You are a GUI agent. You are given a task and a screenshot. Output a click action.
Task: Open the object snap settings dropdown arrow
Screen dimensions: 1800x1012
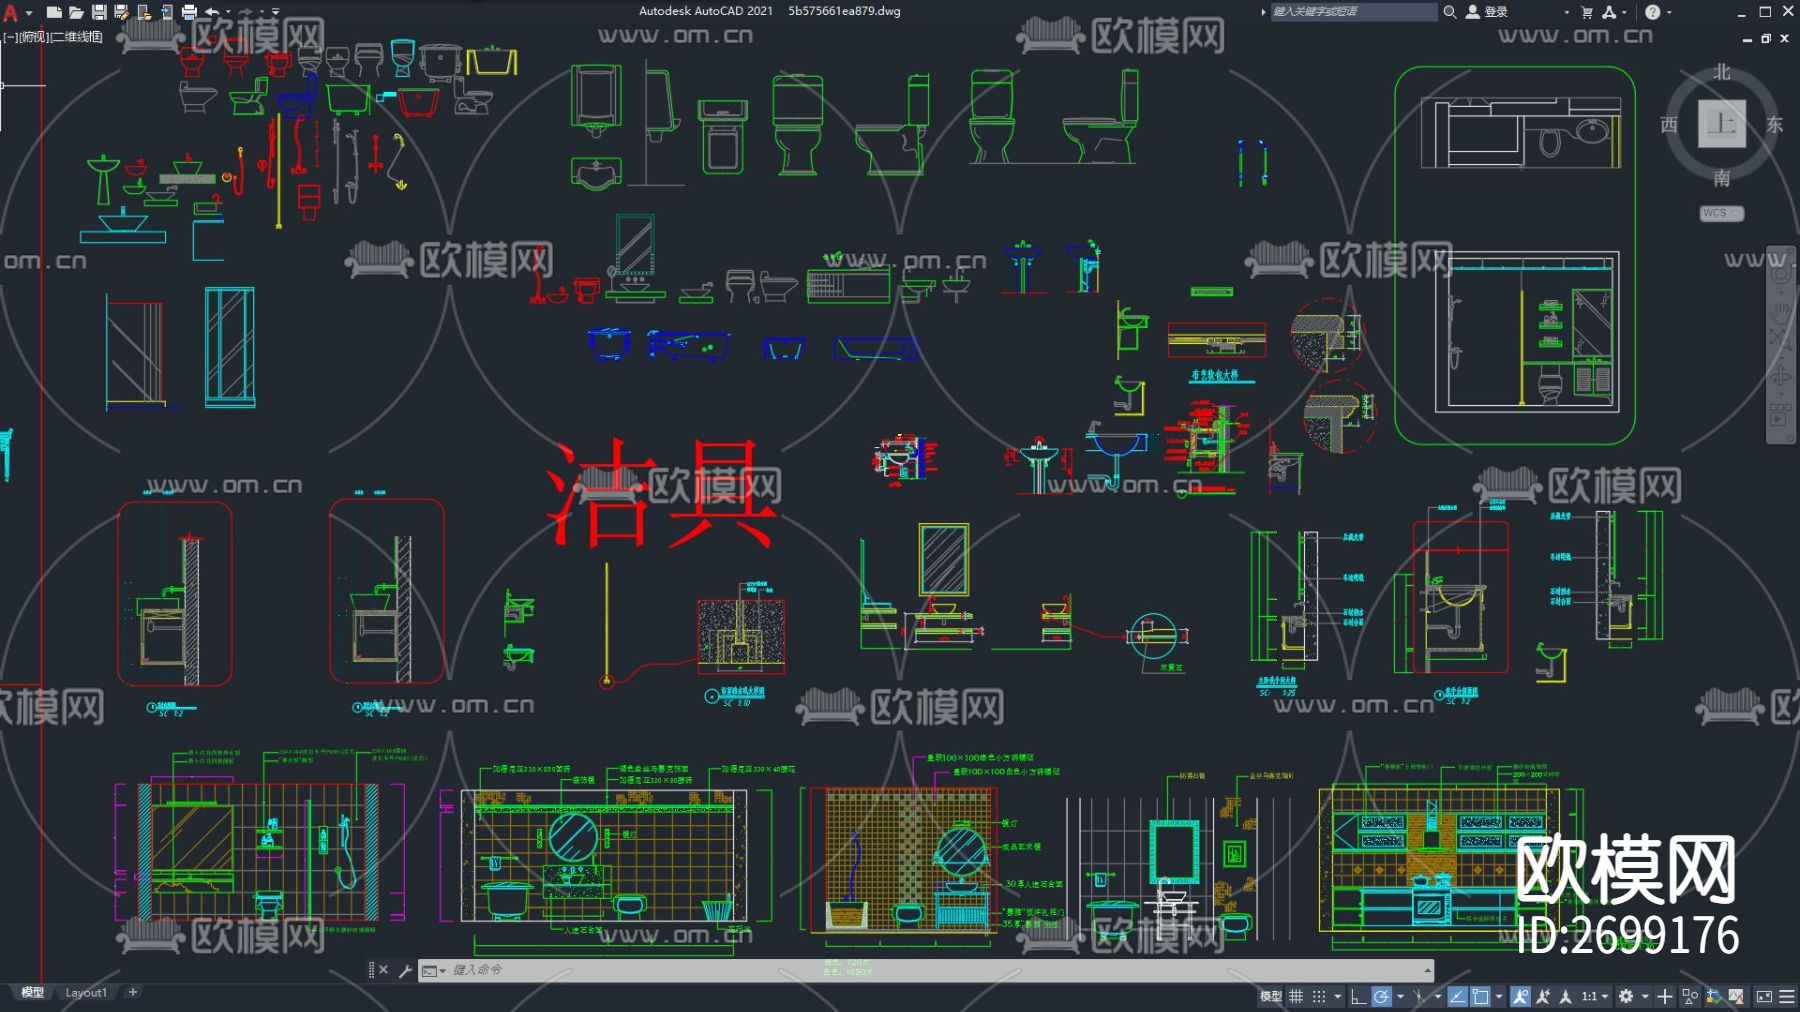pyautogui.click(x=1498, y=996)
